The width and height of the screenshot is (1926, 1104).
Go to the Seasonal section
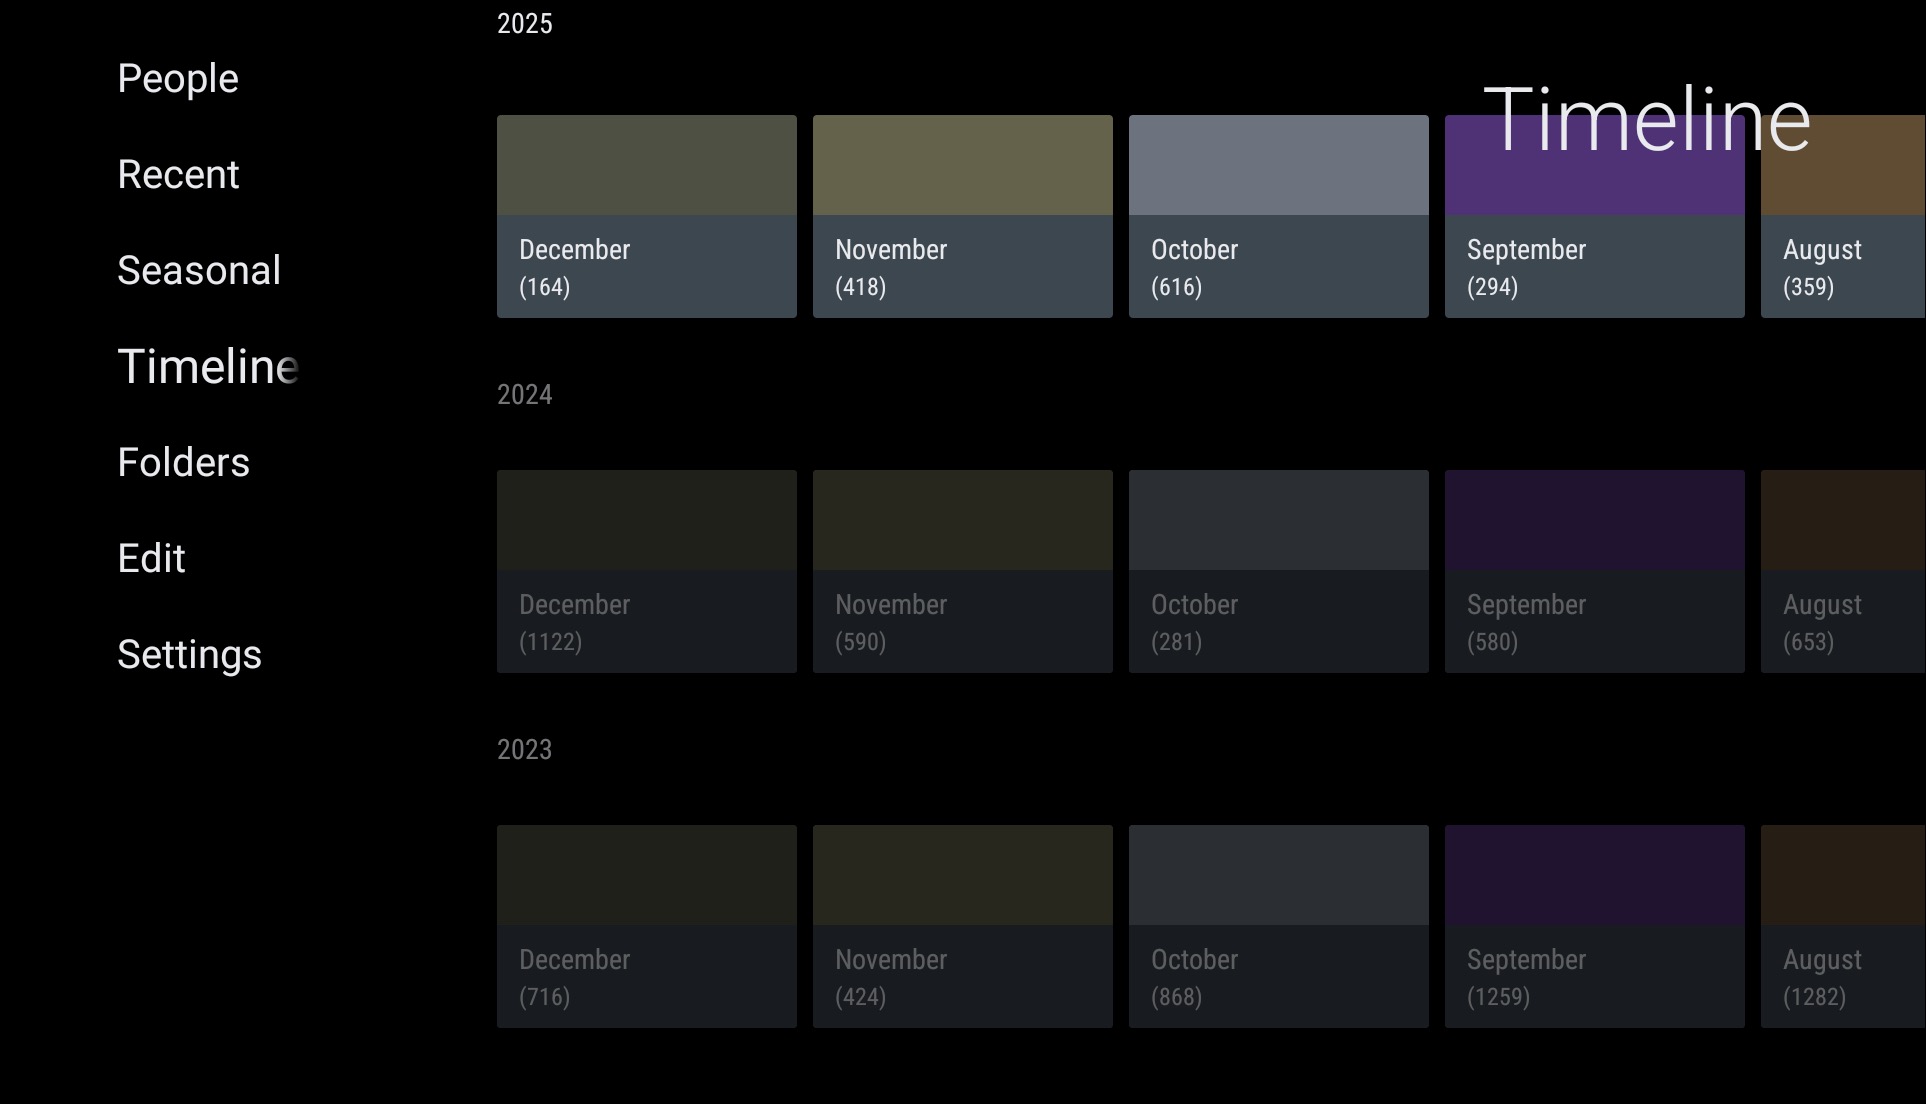tap(199, 271)
